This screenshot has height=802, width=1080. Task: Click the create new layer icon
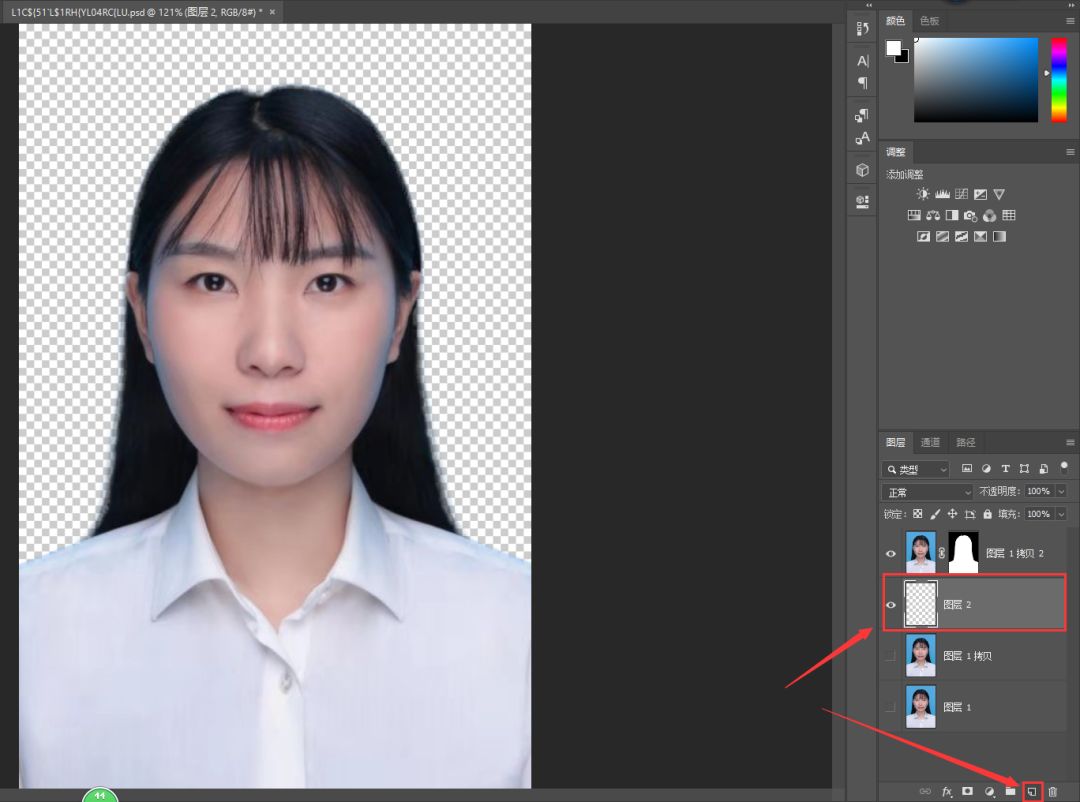click(1032, 791)
